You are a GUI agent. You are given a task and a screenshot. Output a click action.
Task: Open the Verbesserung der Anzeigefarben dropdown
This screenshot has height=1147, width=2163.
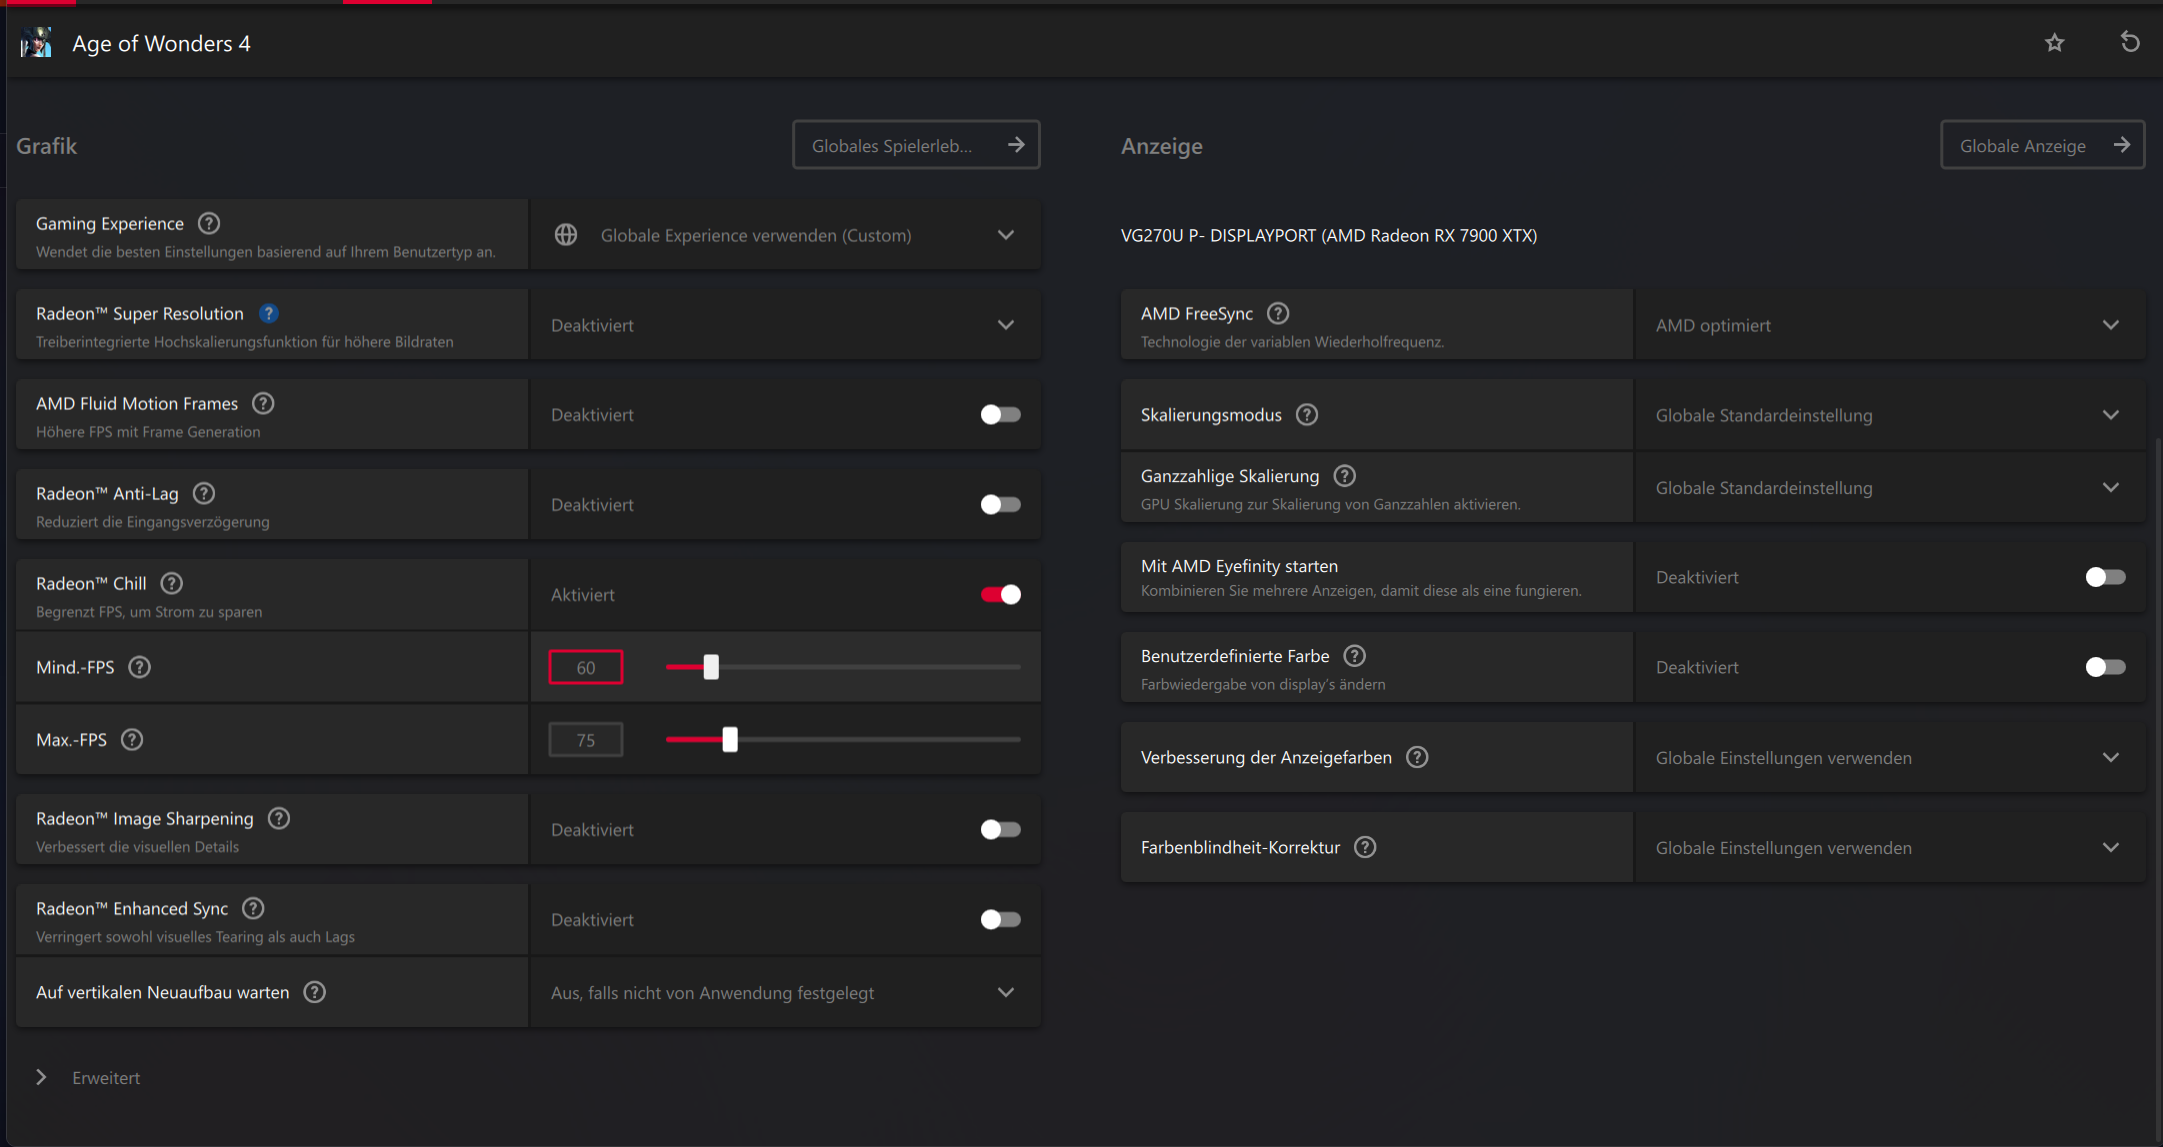click(1890, 757)
